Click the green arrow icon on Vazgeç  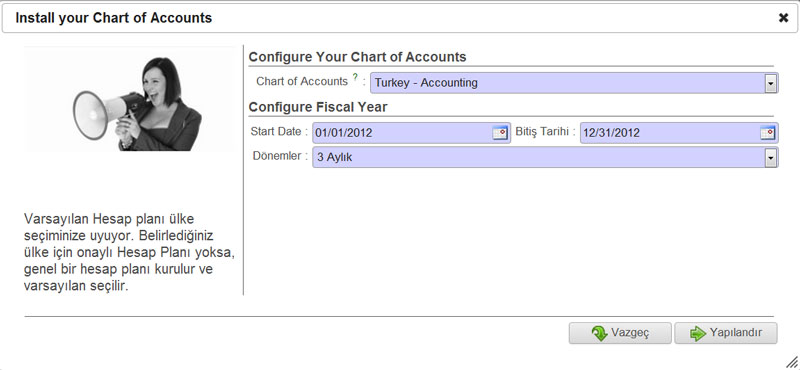[599, 333]
